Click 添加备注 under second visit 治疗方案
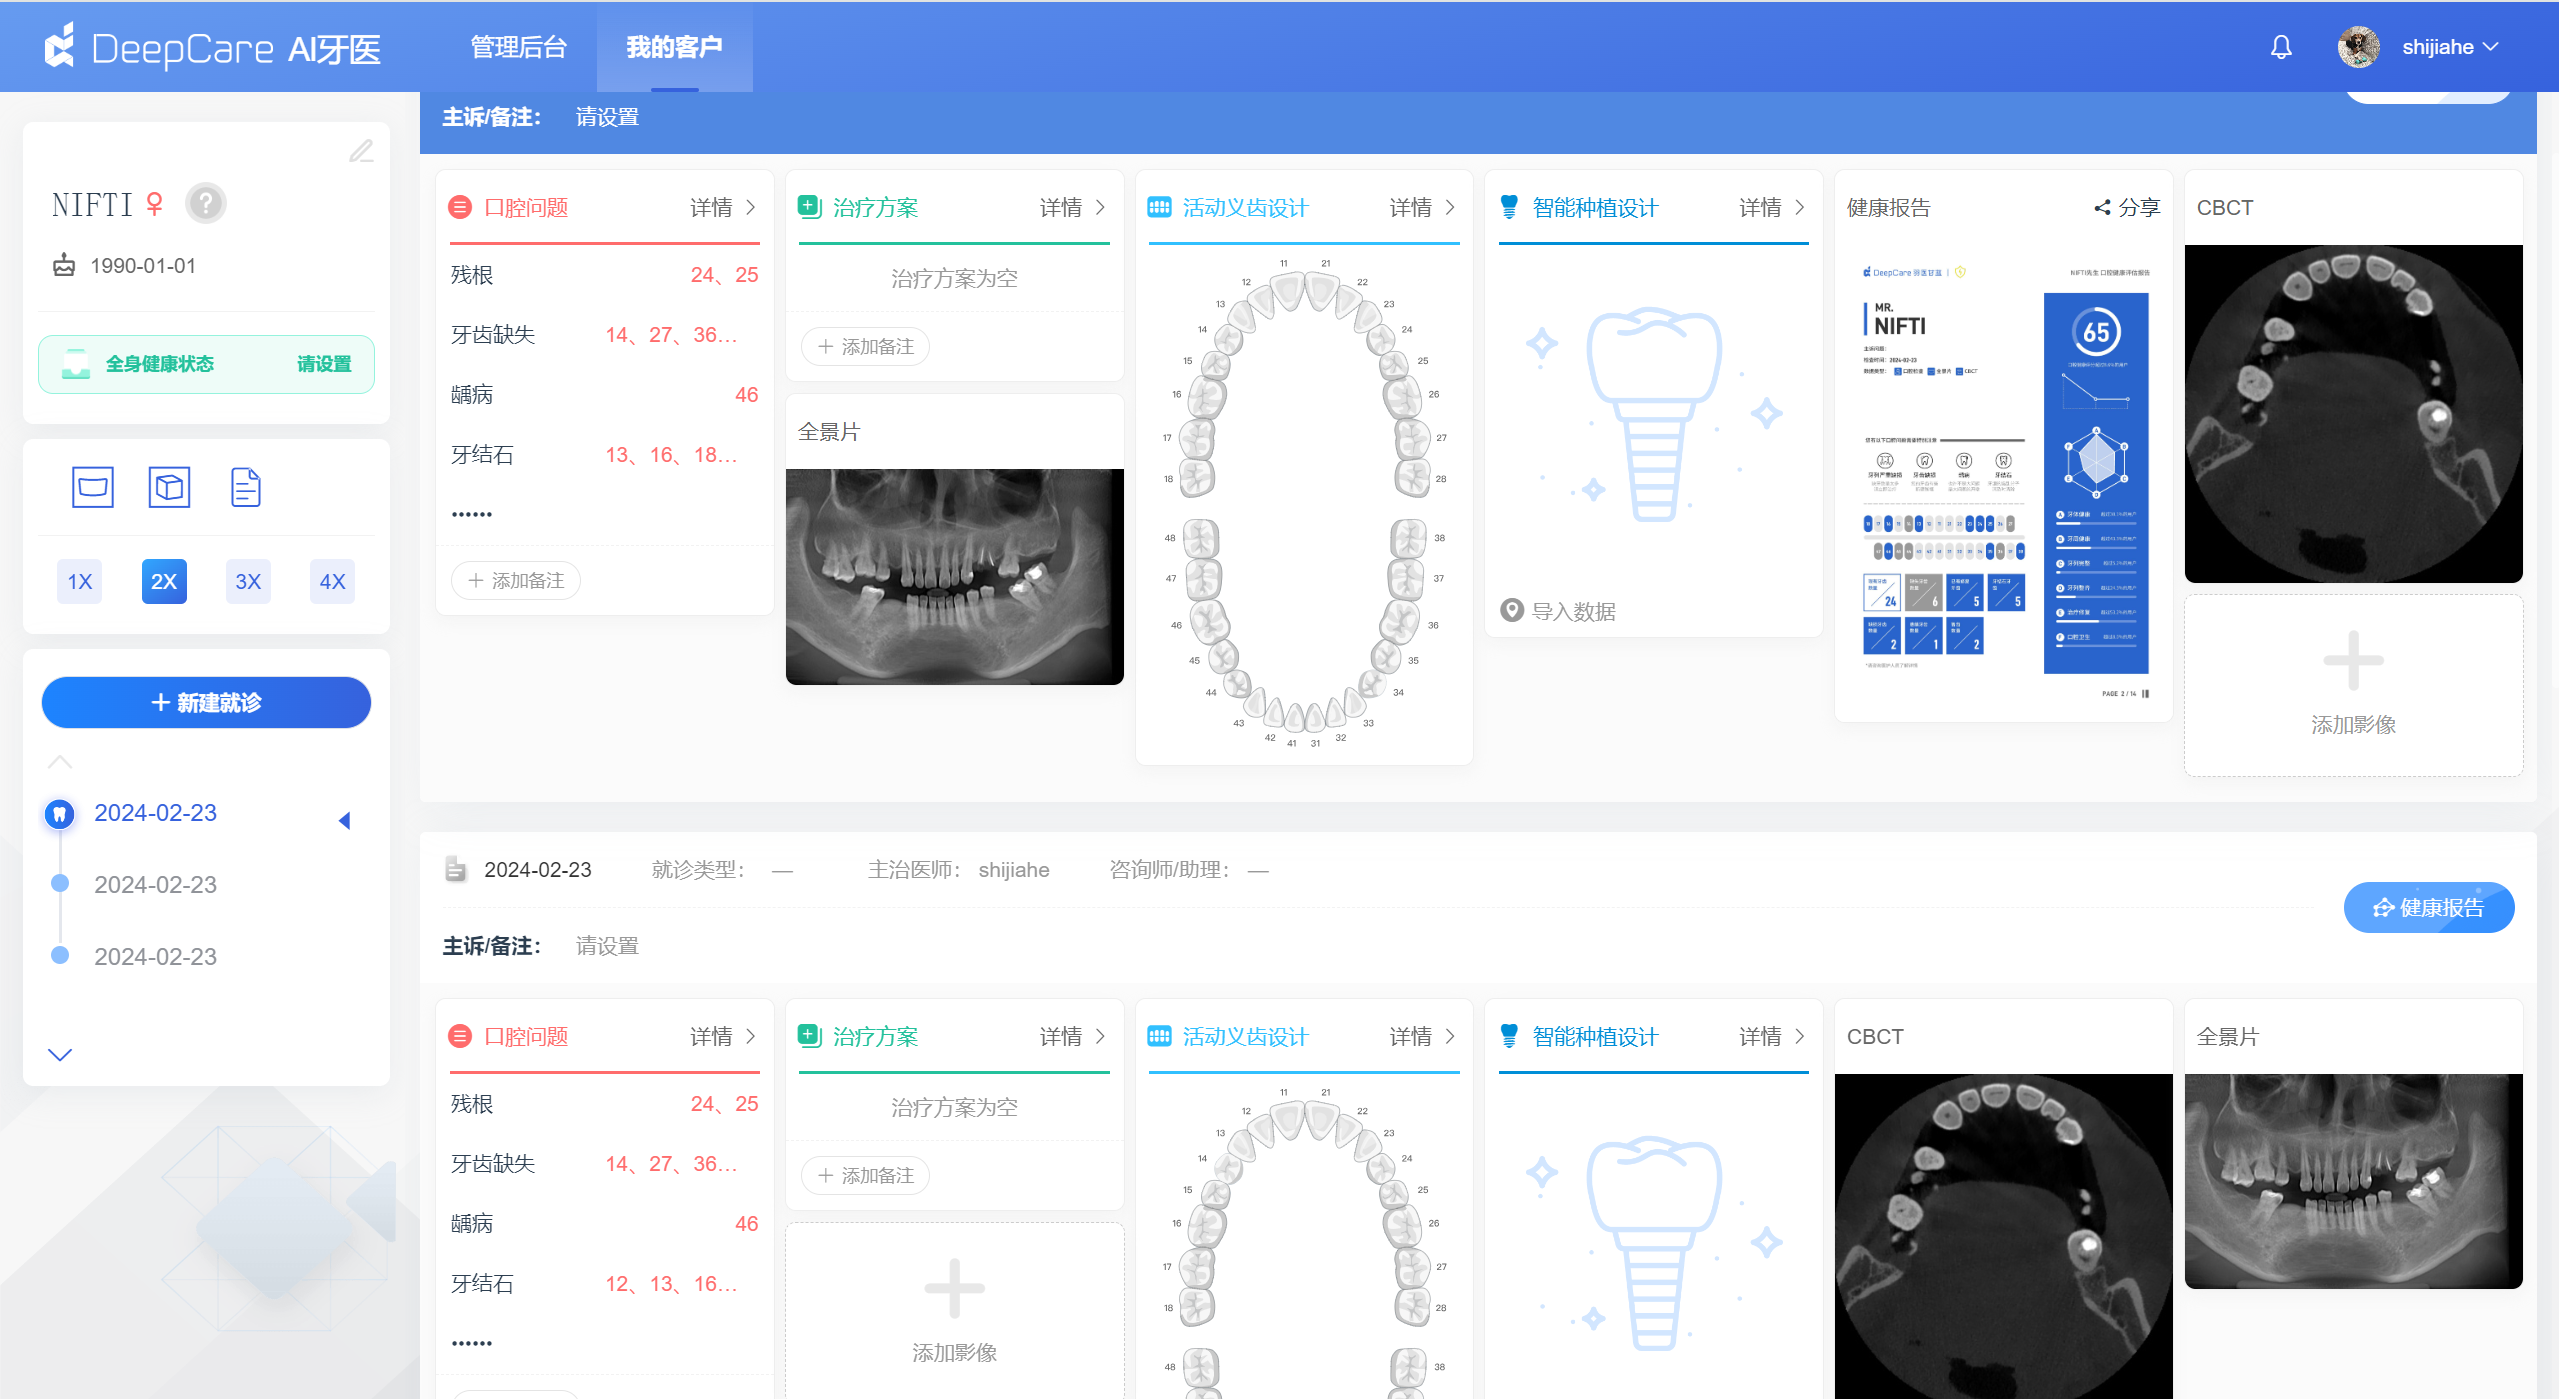This screenshot has width=2559, height=1399. point(866,1176)
